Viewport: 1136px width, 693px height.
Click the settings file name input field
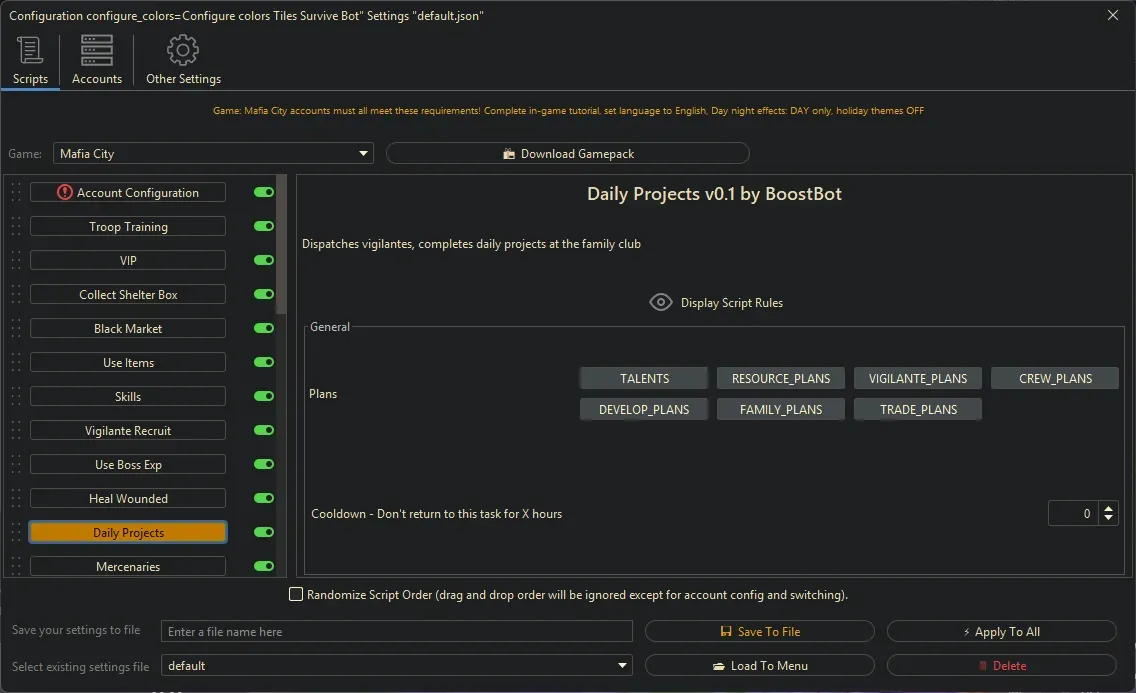(x=397, y=632)
